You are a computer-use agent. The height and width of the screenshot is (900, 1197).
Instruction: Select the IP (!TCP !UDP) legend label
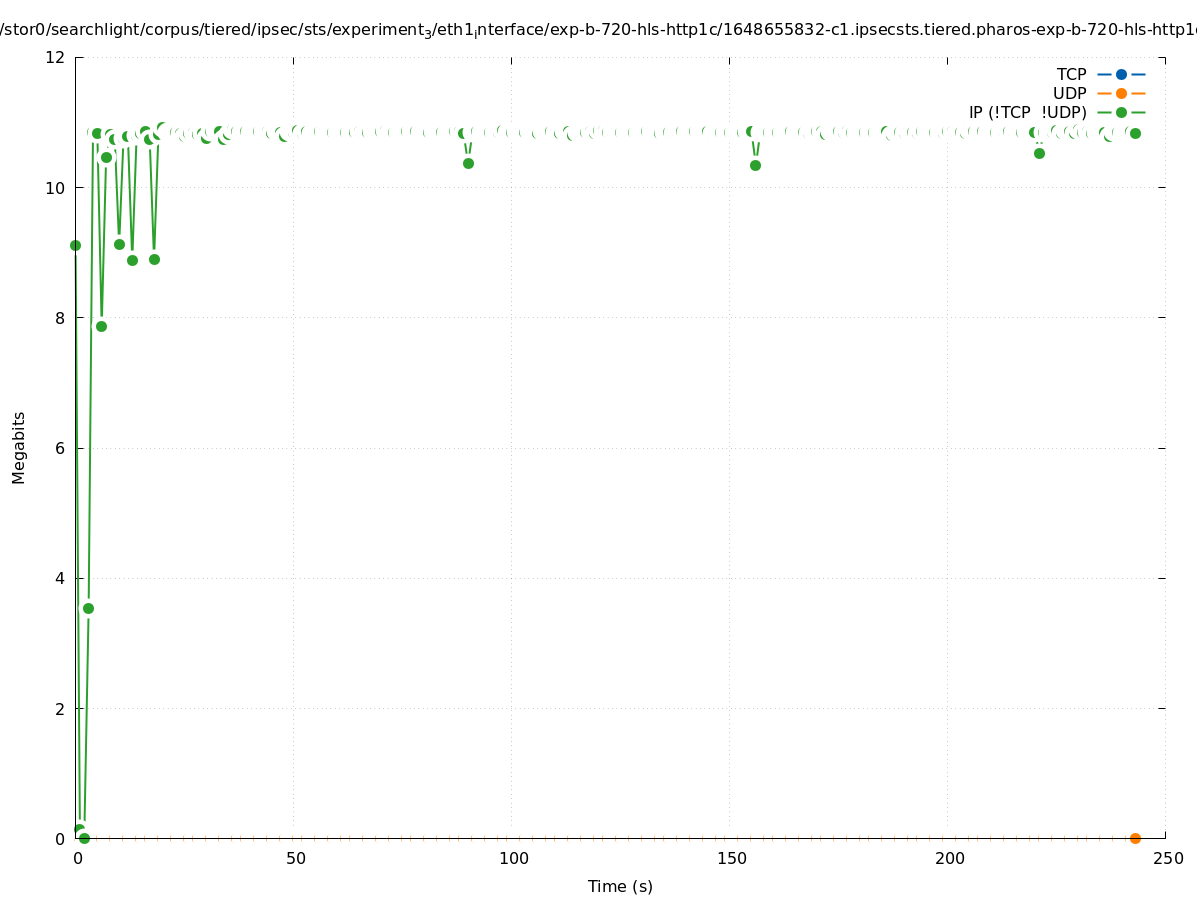(x=1027, y=113)
